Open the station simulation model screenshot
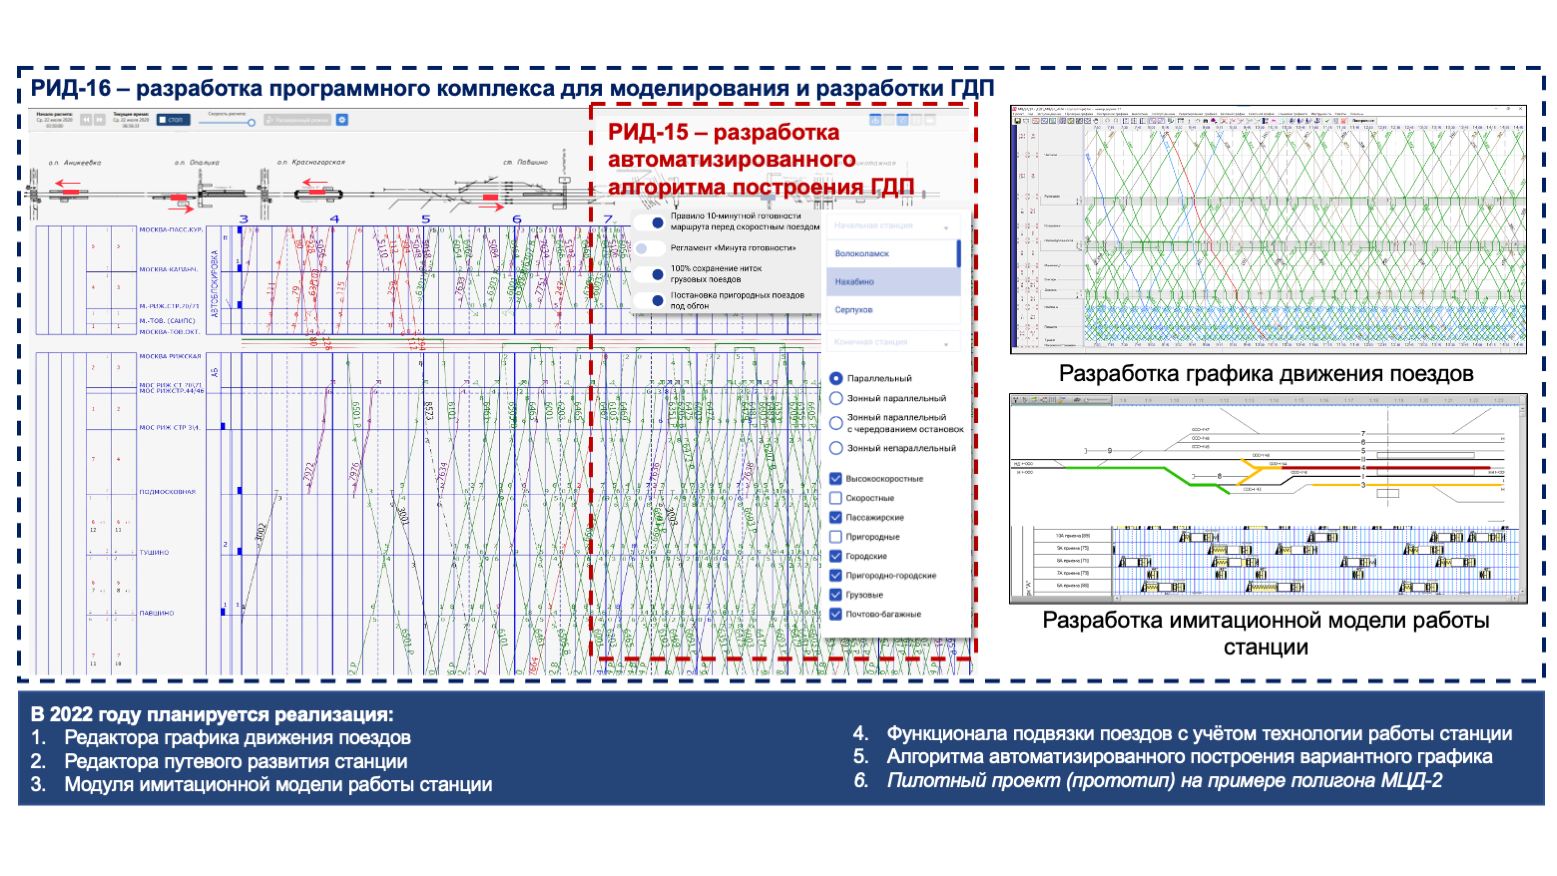The width and height of the screenshot is (1557, 876). coord(1268,498)
